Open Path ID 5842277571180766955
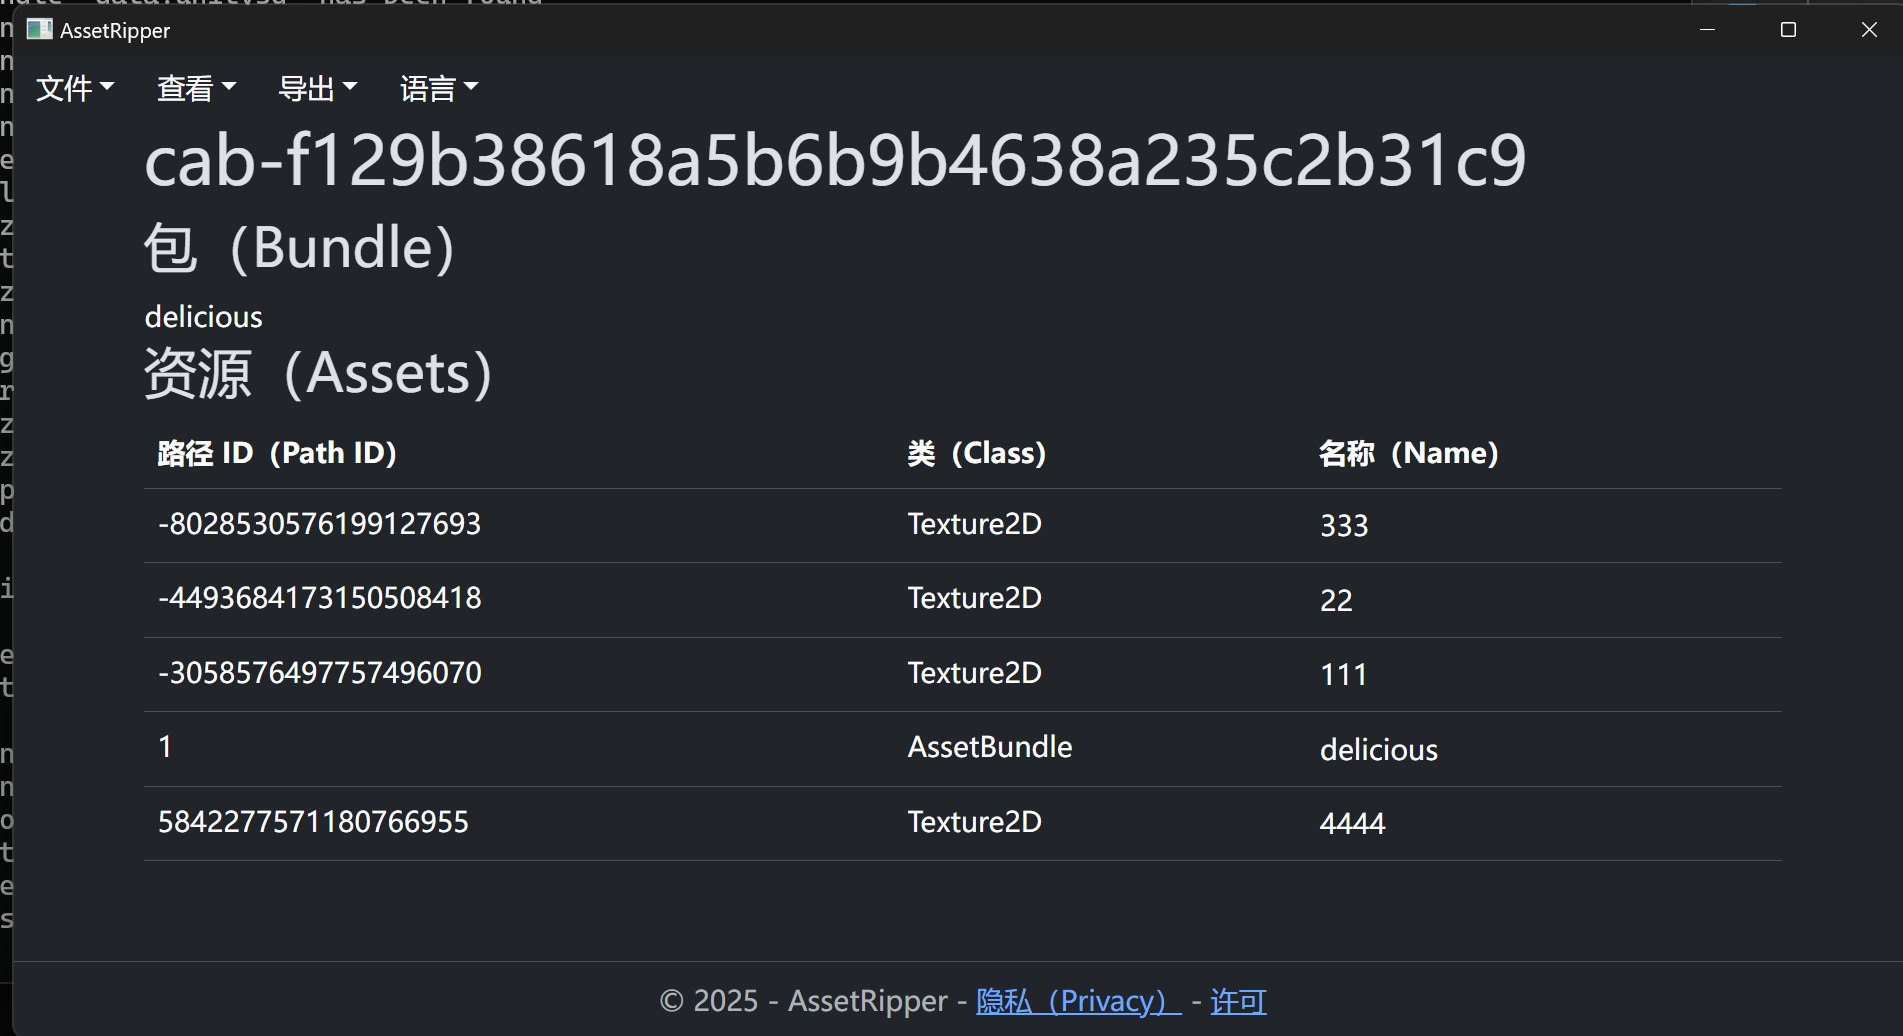Image resolution: width=1903 pixels, height=1036 pixels. (313, 822)
